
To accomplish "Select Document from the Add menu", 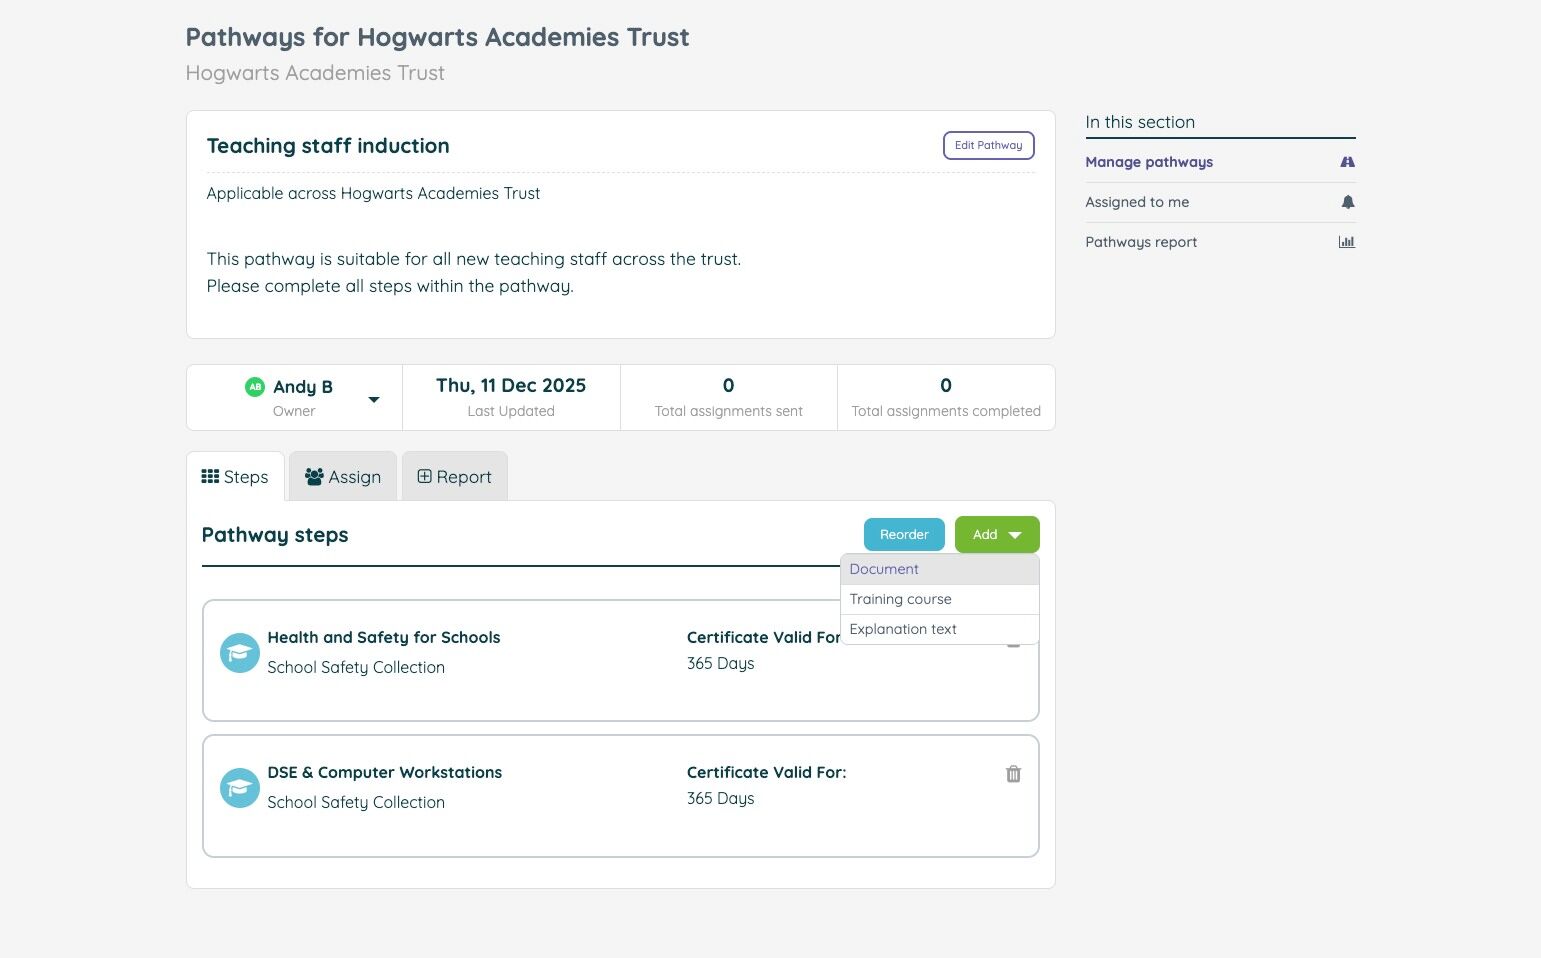I will [x=884, y=569].
